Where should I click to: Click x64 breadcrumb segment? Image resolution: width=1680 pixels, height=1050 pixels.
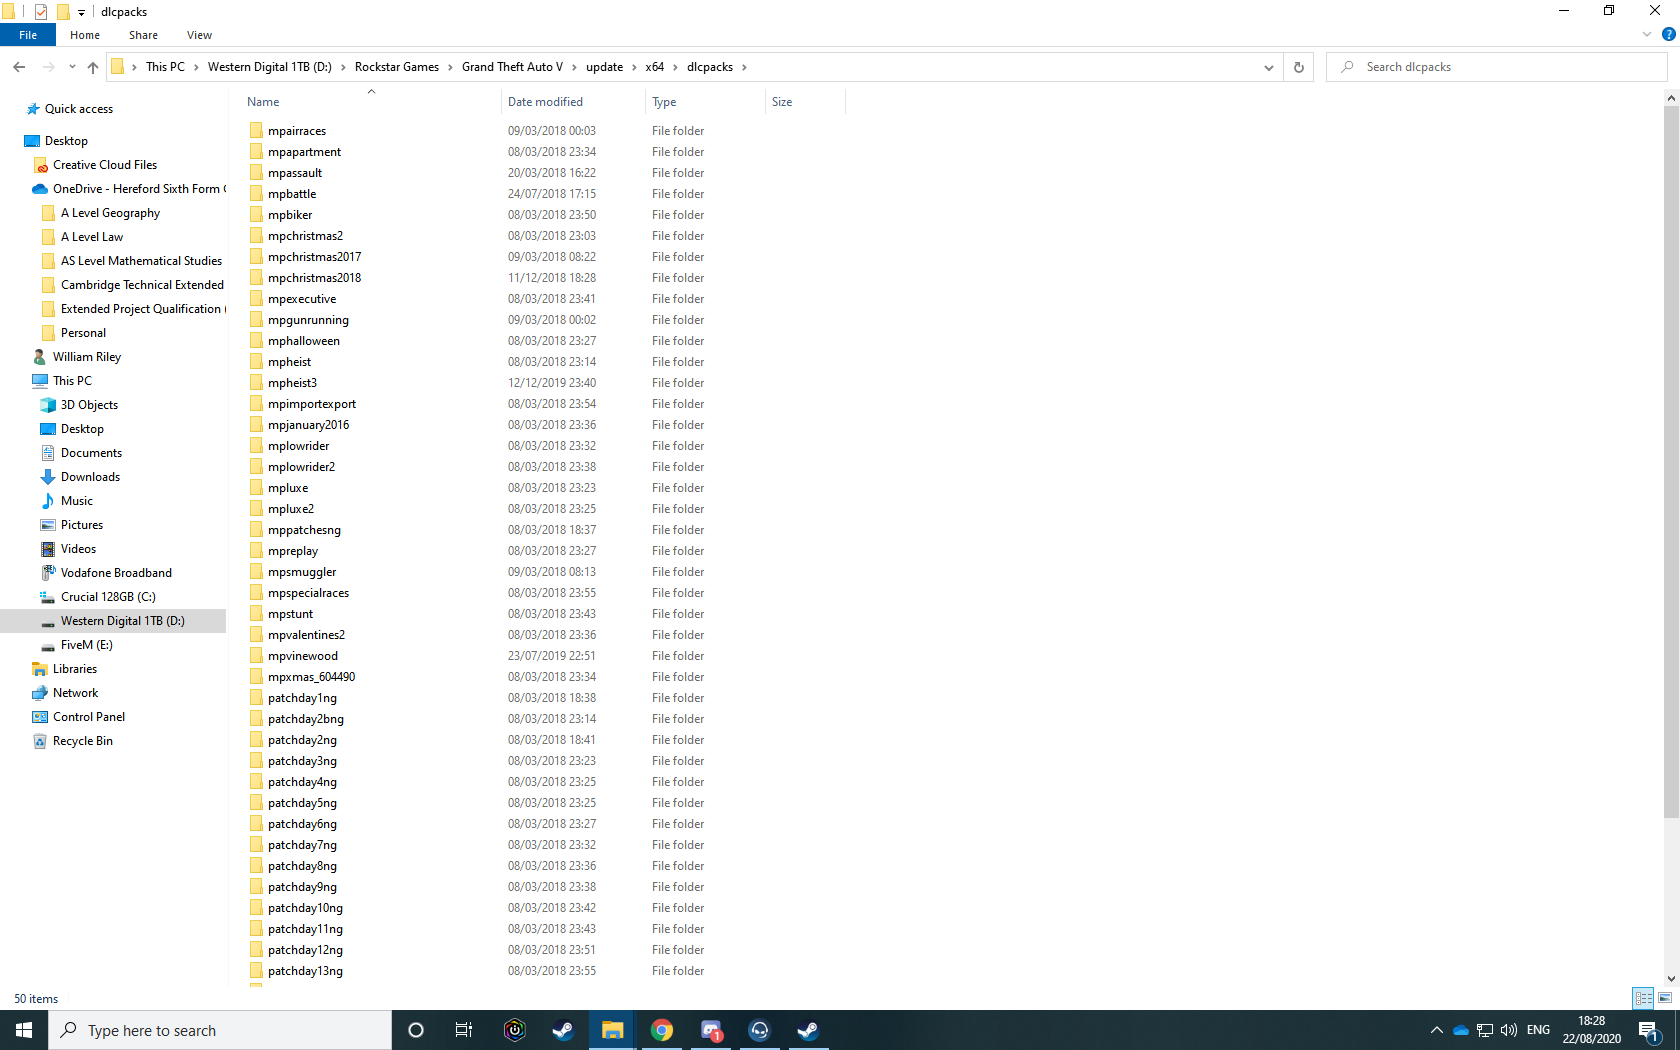pyautogui.click(x=654, y=67)
